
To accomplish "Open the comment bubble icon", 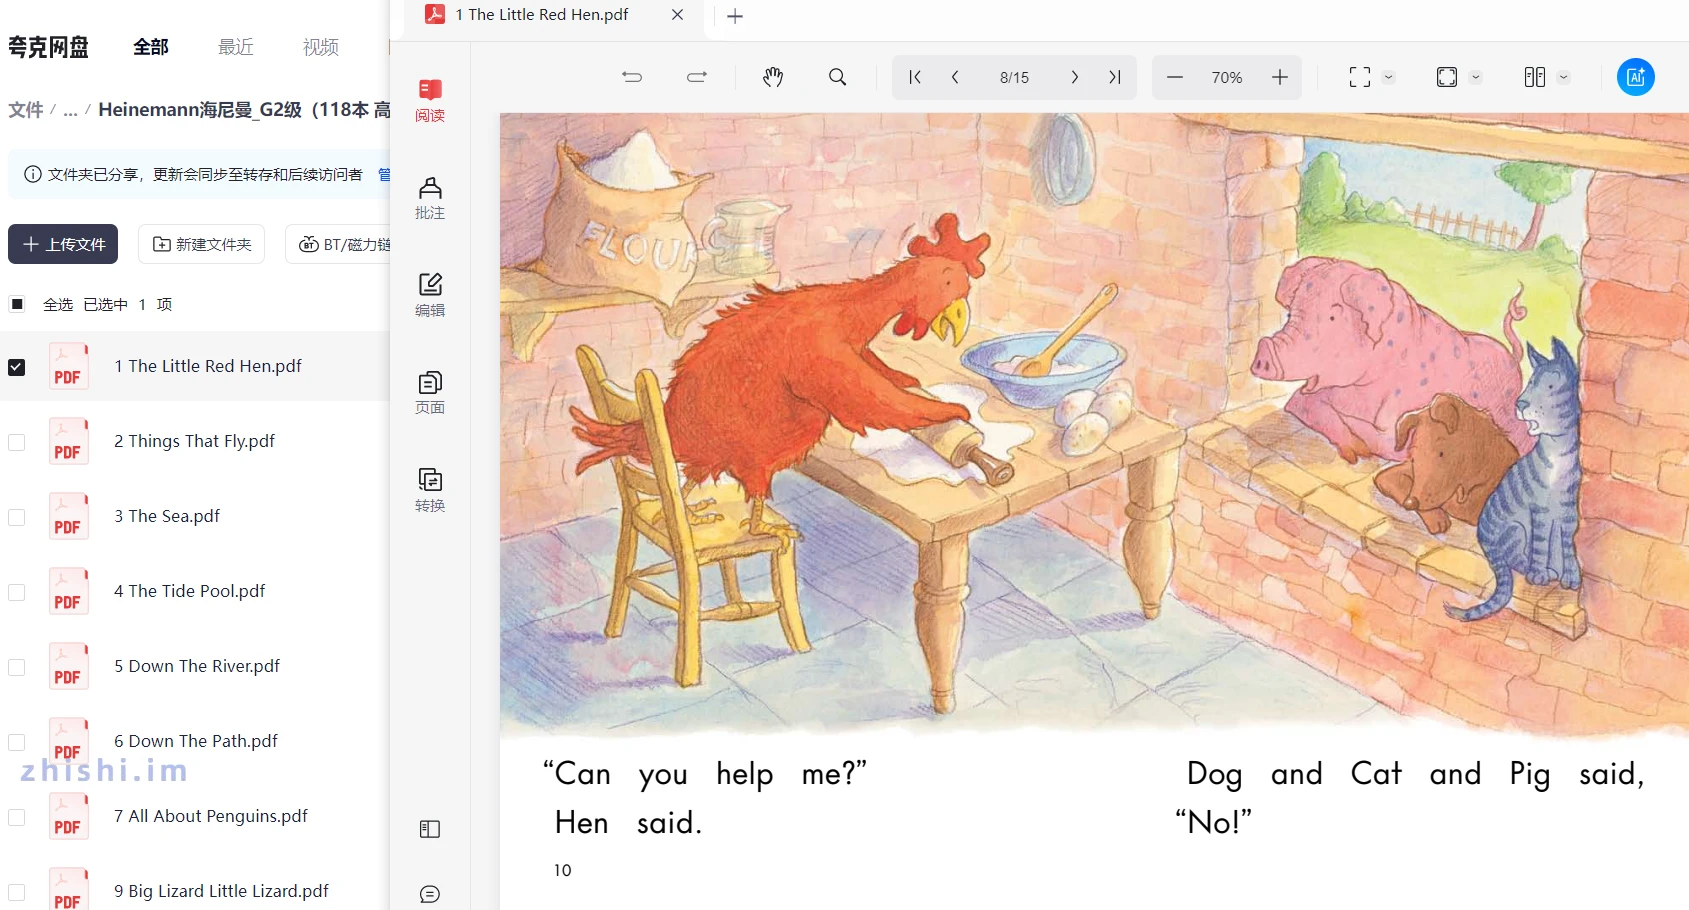I will [x=430, y=894].
